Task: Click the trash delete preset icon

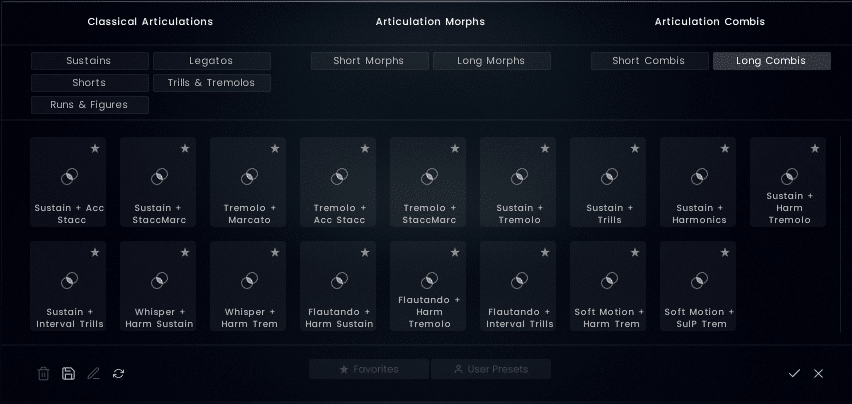Action: 43,373
